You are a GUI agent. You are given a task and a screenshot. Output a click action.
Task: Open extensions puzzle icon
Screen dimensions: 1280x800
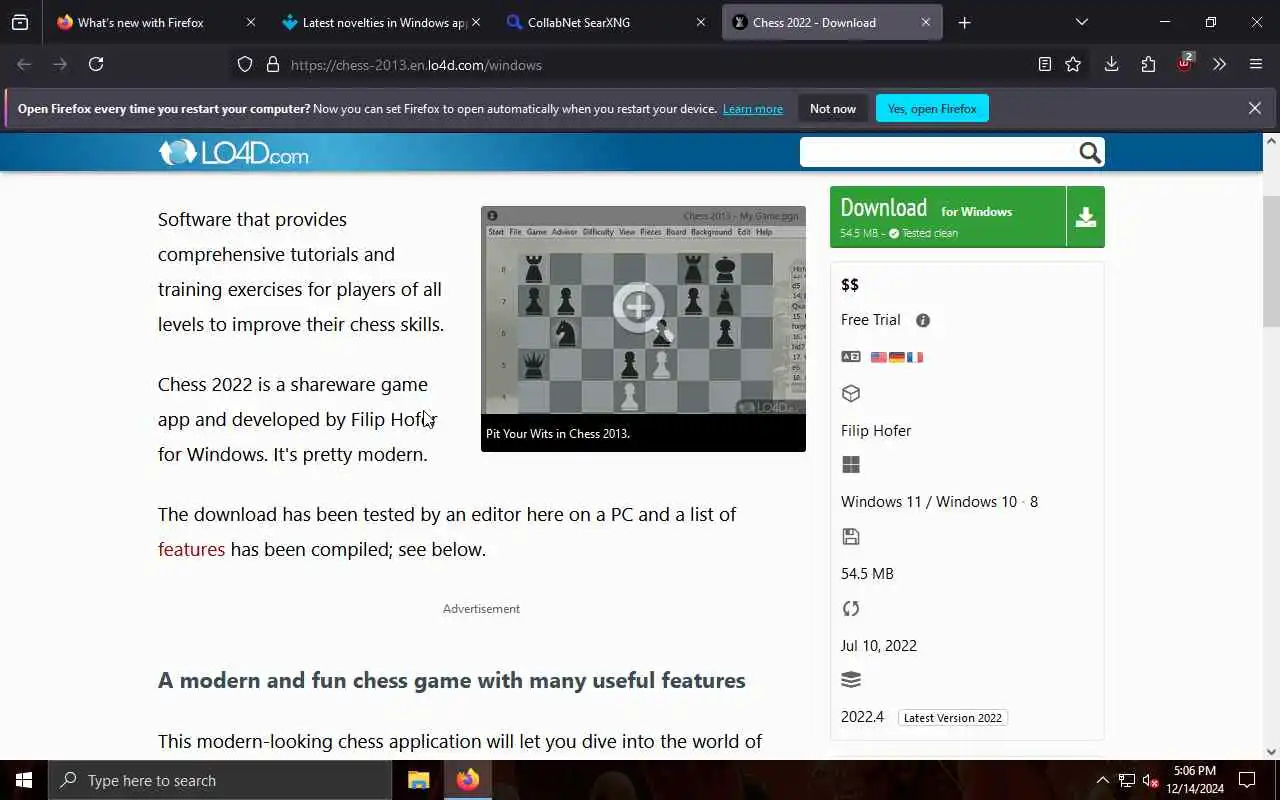1148,64
